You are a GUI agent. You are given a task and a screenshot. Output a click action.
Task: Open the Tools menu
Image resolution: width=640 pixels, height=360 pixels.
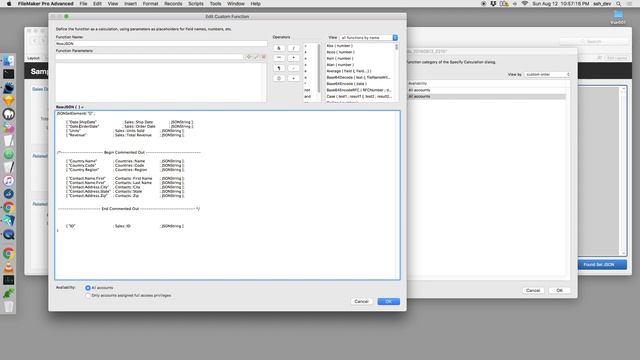pos(215,4)
